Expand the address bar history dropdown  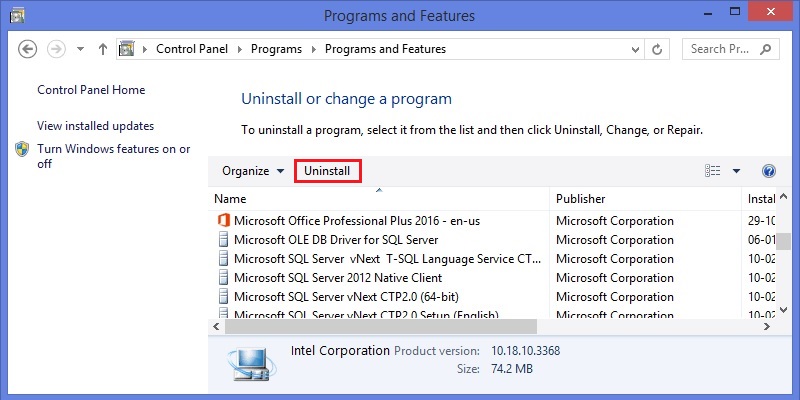click(x=635, y=49)
